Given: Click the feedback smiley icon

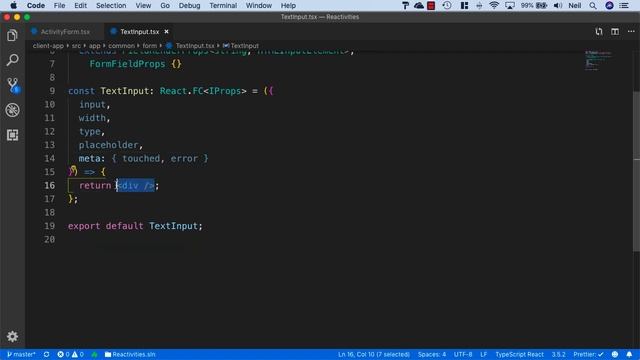Looking at the screenshot, I should tap(615, 354).
